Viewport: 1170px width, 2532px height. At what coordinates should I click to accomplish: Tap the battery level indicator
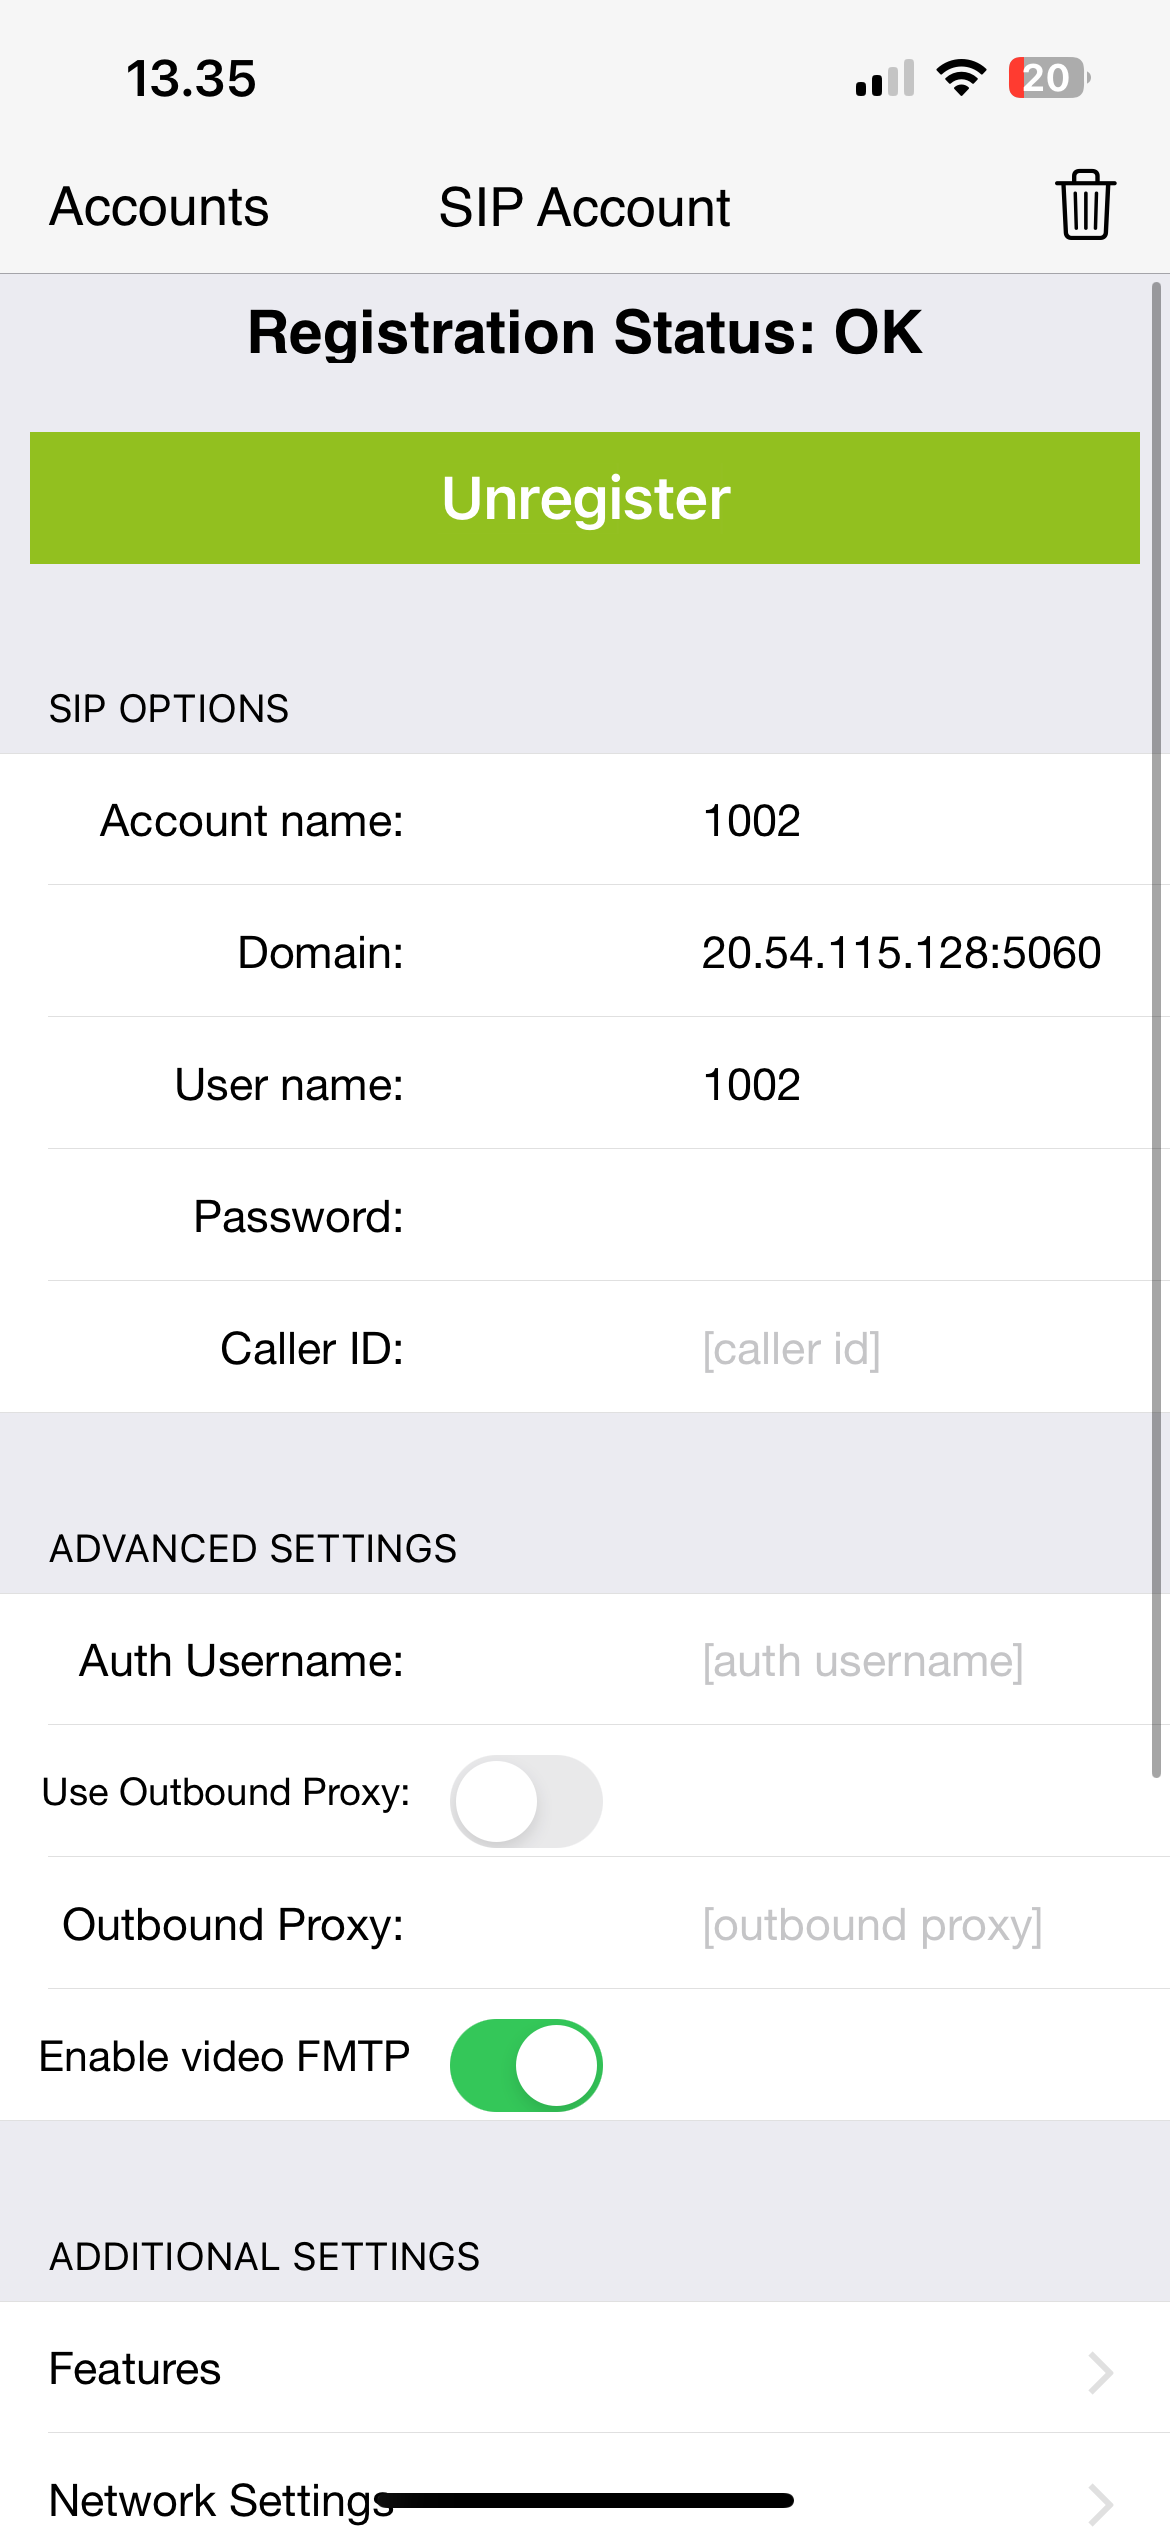(x=1048, y=78)
